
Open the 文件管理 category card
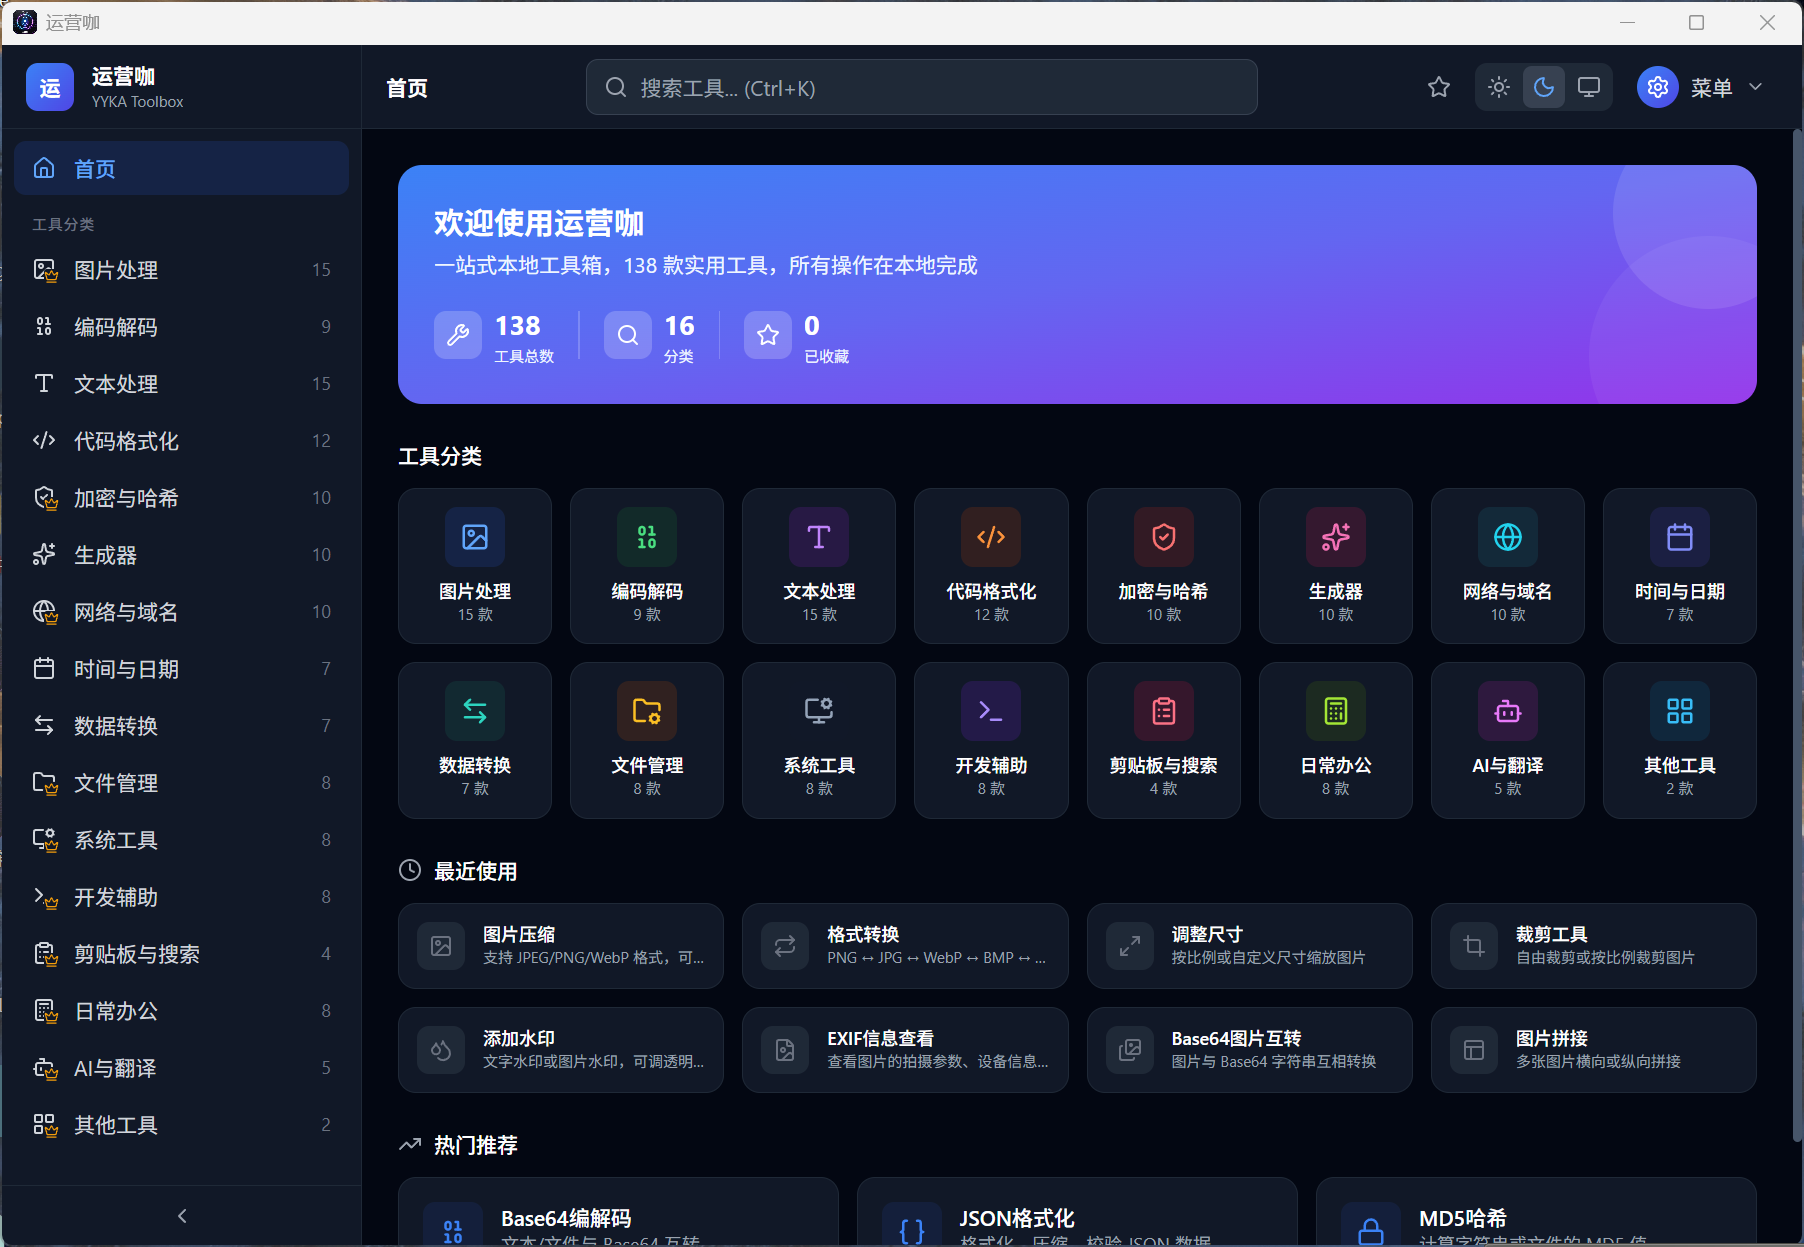click(647, 740)
